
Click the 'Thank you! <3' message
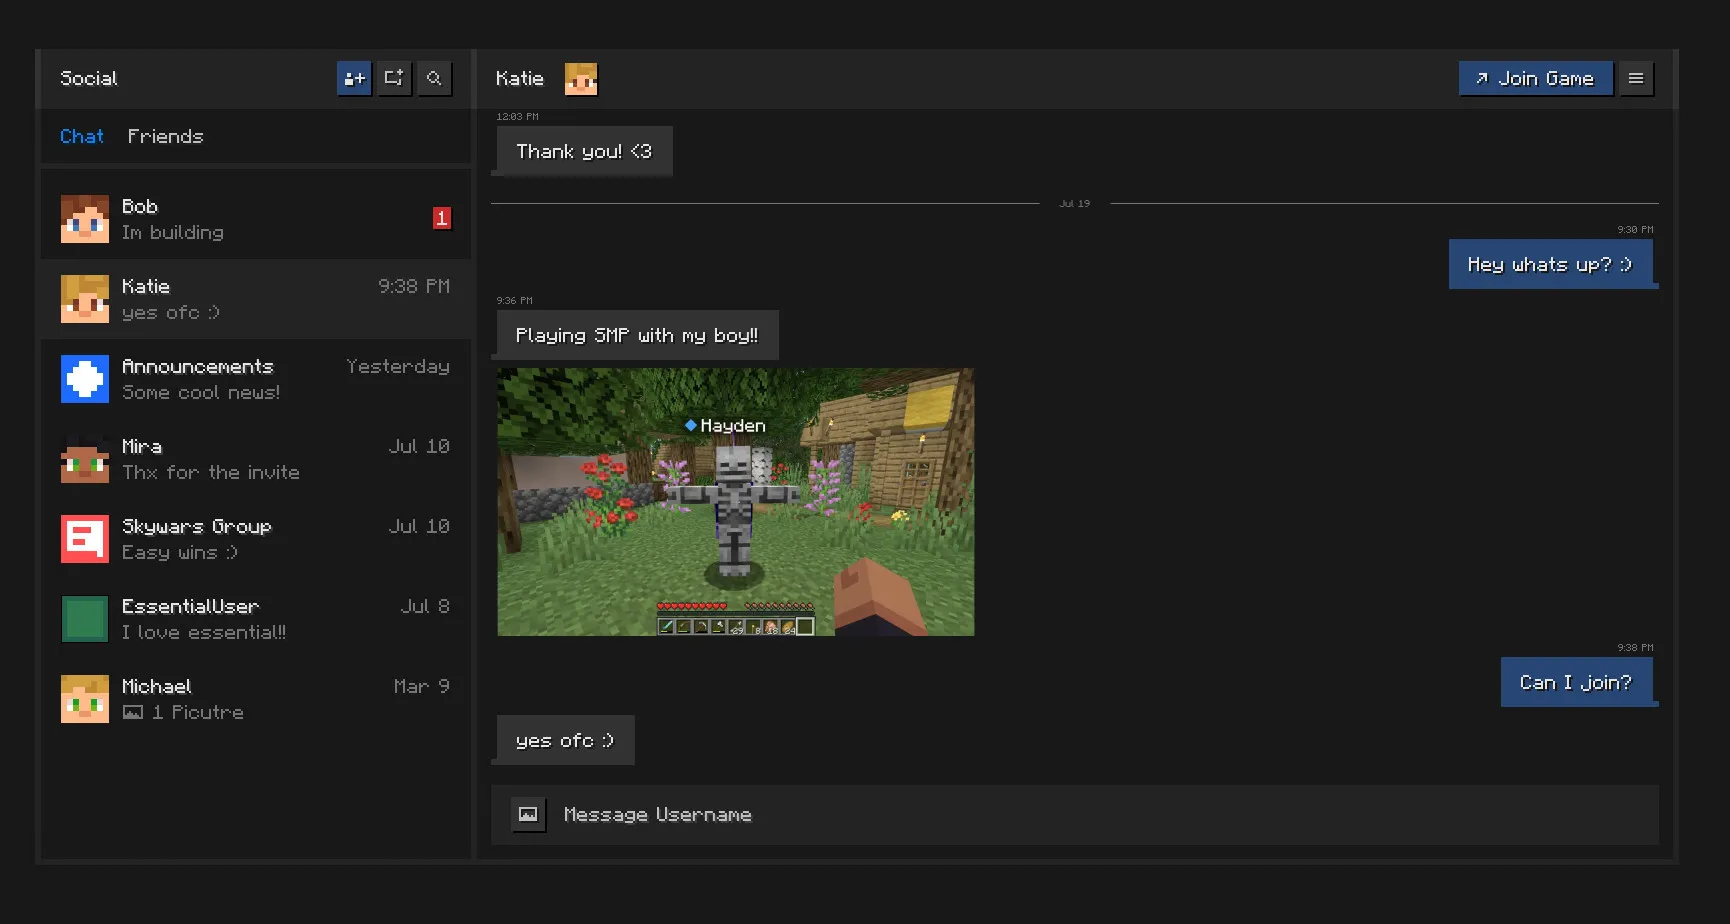[x=584, y=151]
